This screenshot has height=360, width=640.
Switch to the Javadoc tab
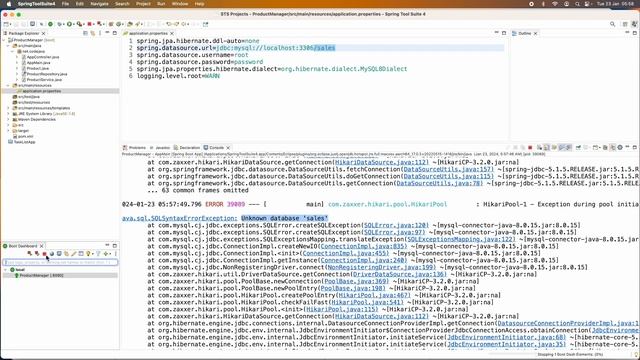tap(160, 148)
